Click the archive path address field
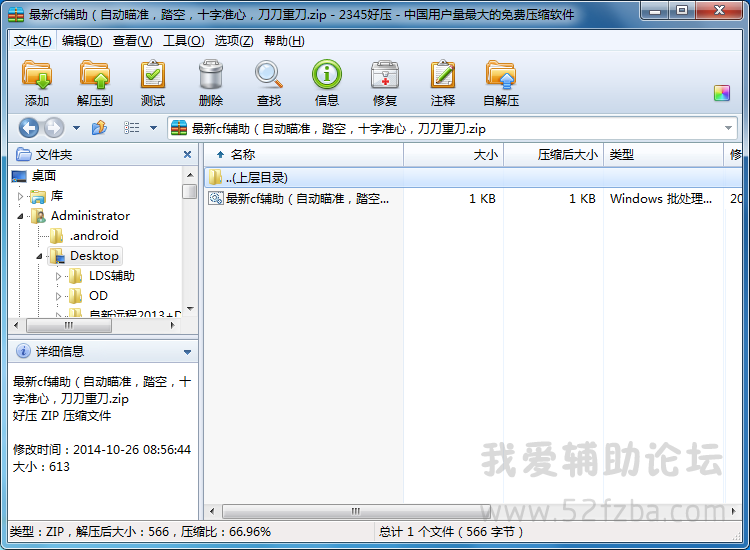Screen dimensions: 750x550 (x=452, y=128)
